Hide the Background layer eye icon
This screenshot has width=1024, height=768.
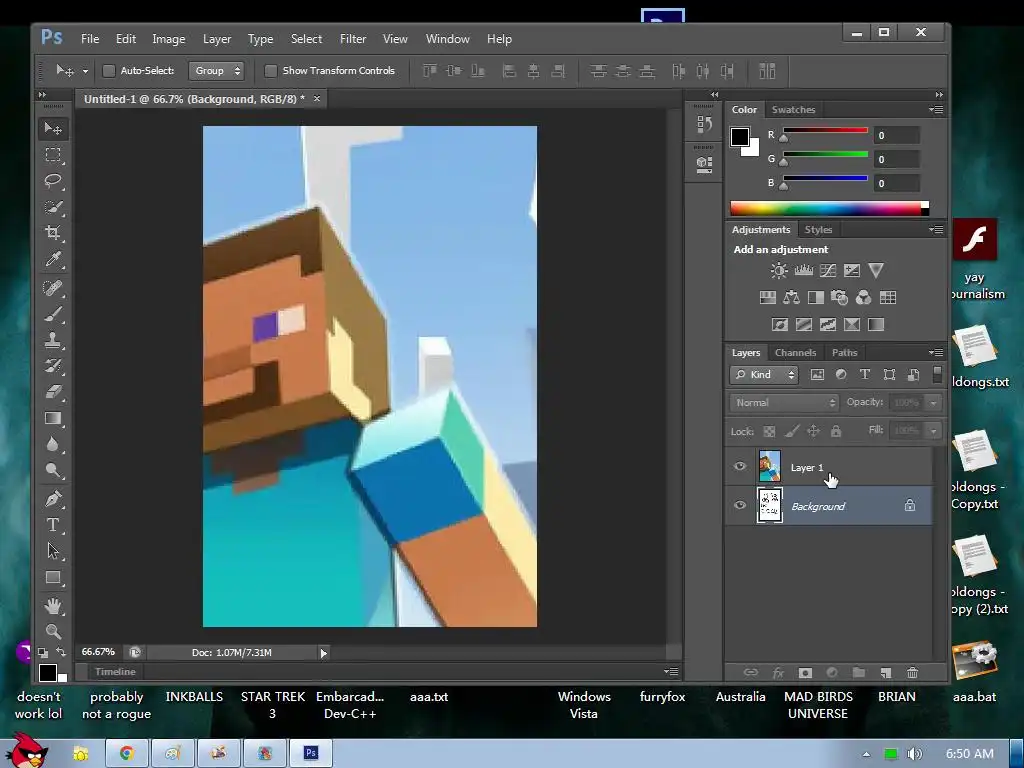[740, 505]
